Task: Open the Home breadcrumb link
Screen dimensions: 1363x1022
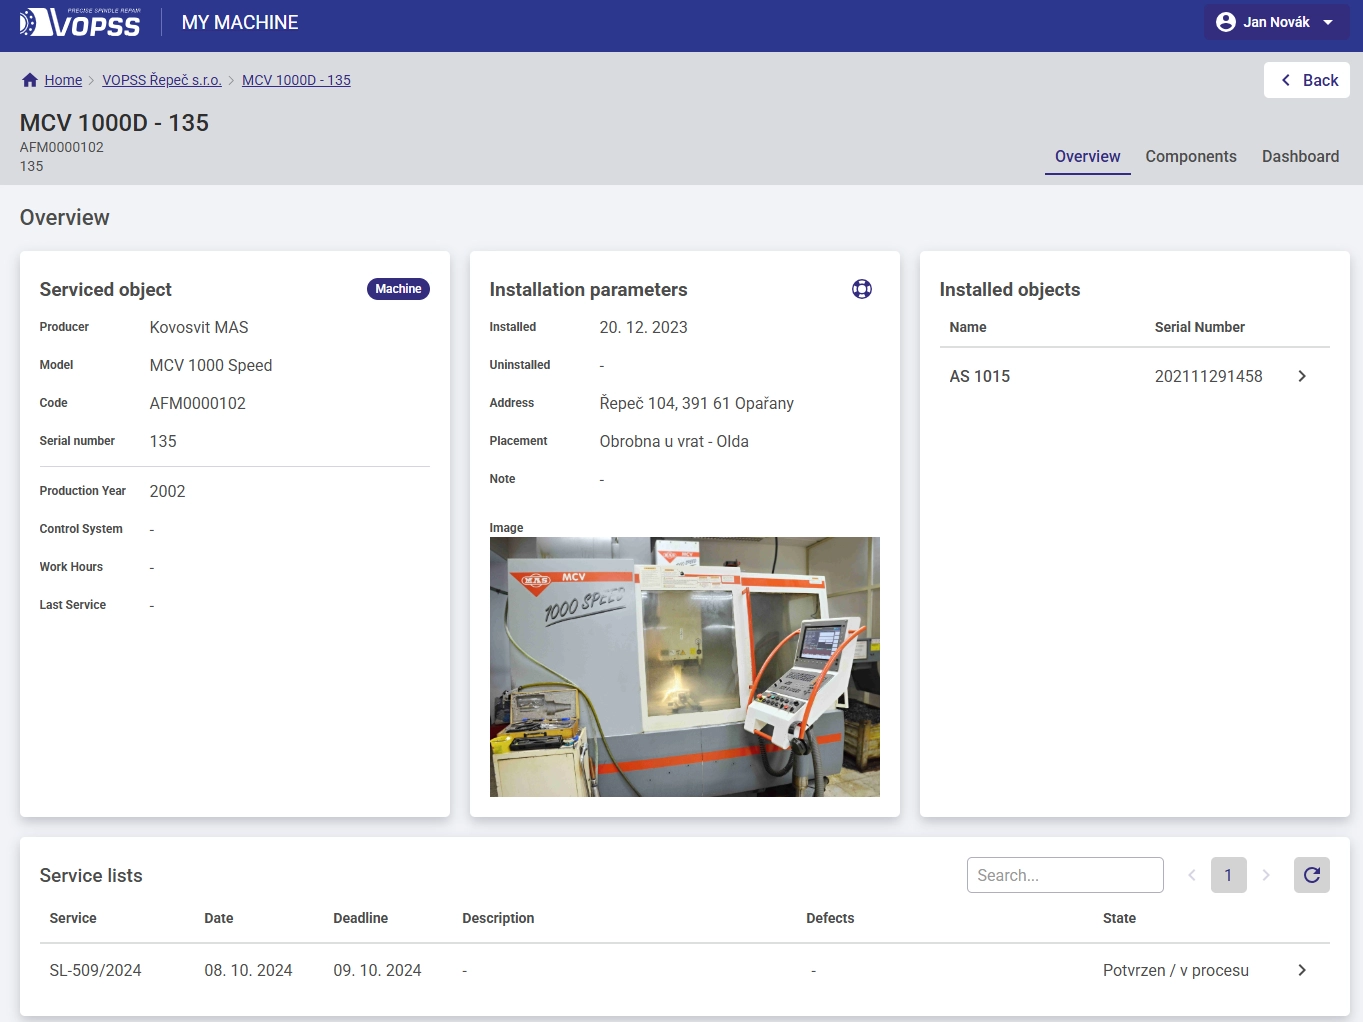Action: click(x=63, y=80)
